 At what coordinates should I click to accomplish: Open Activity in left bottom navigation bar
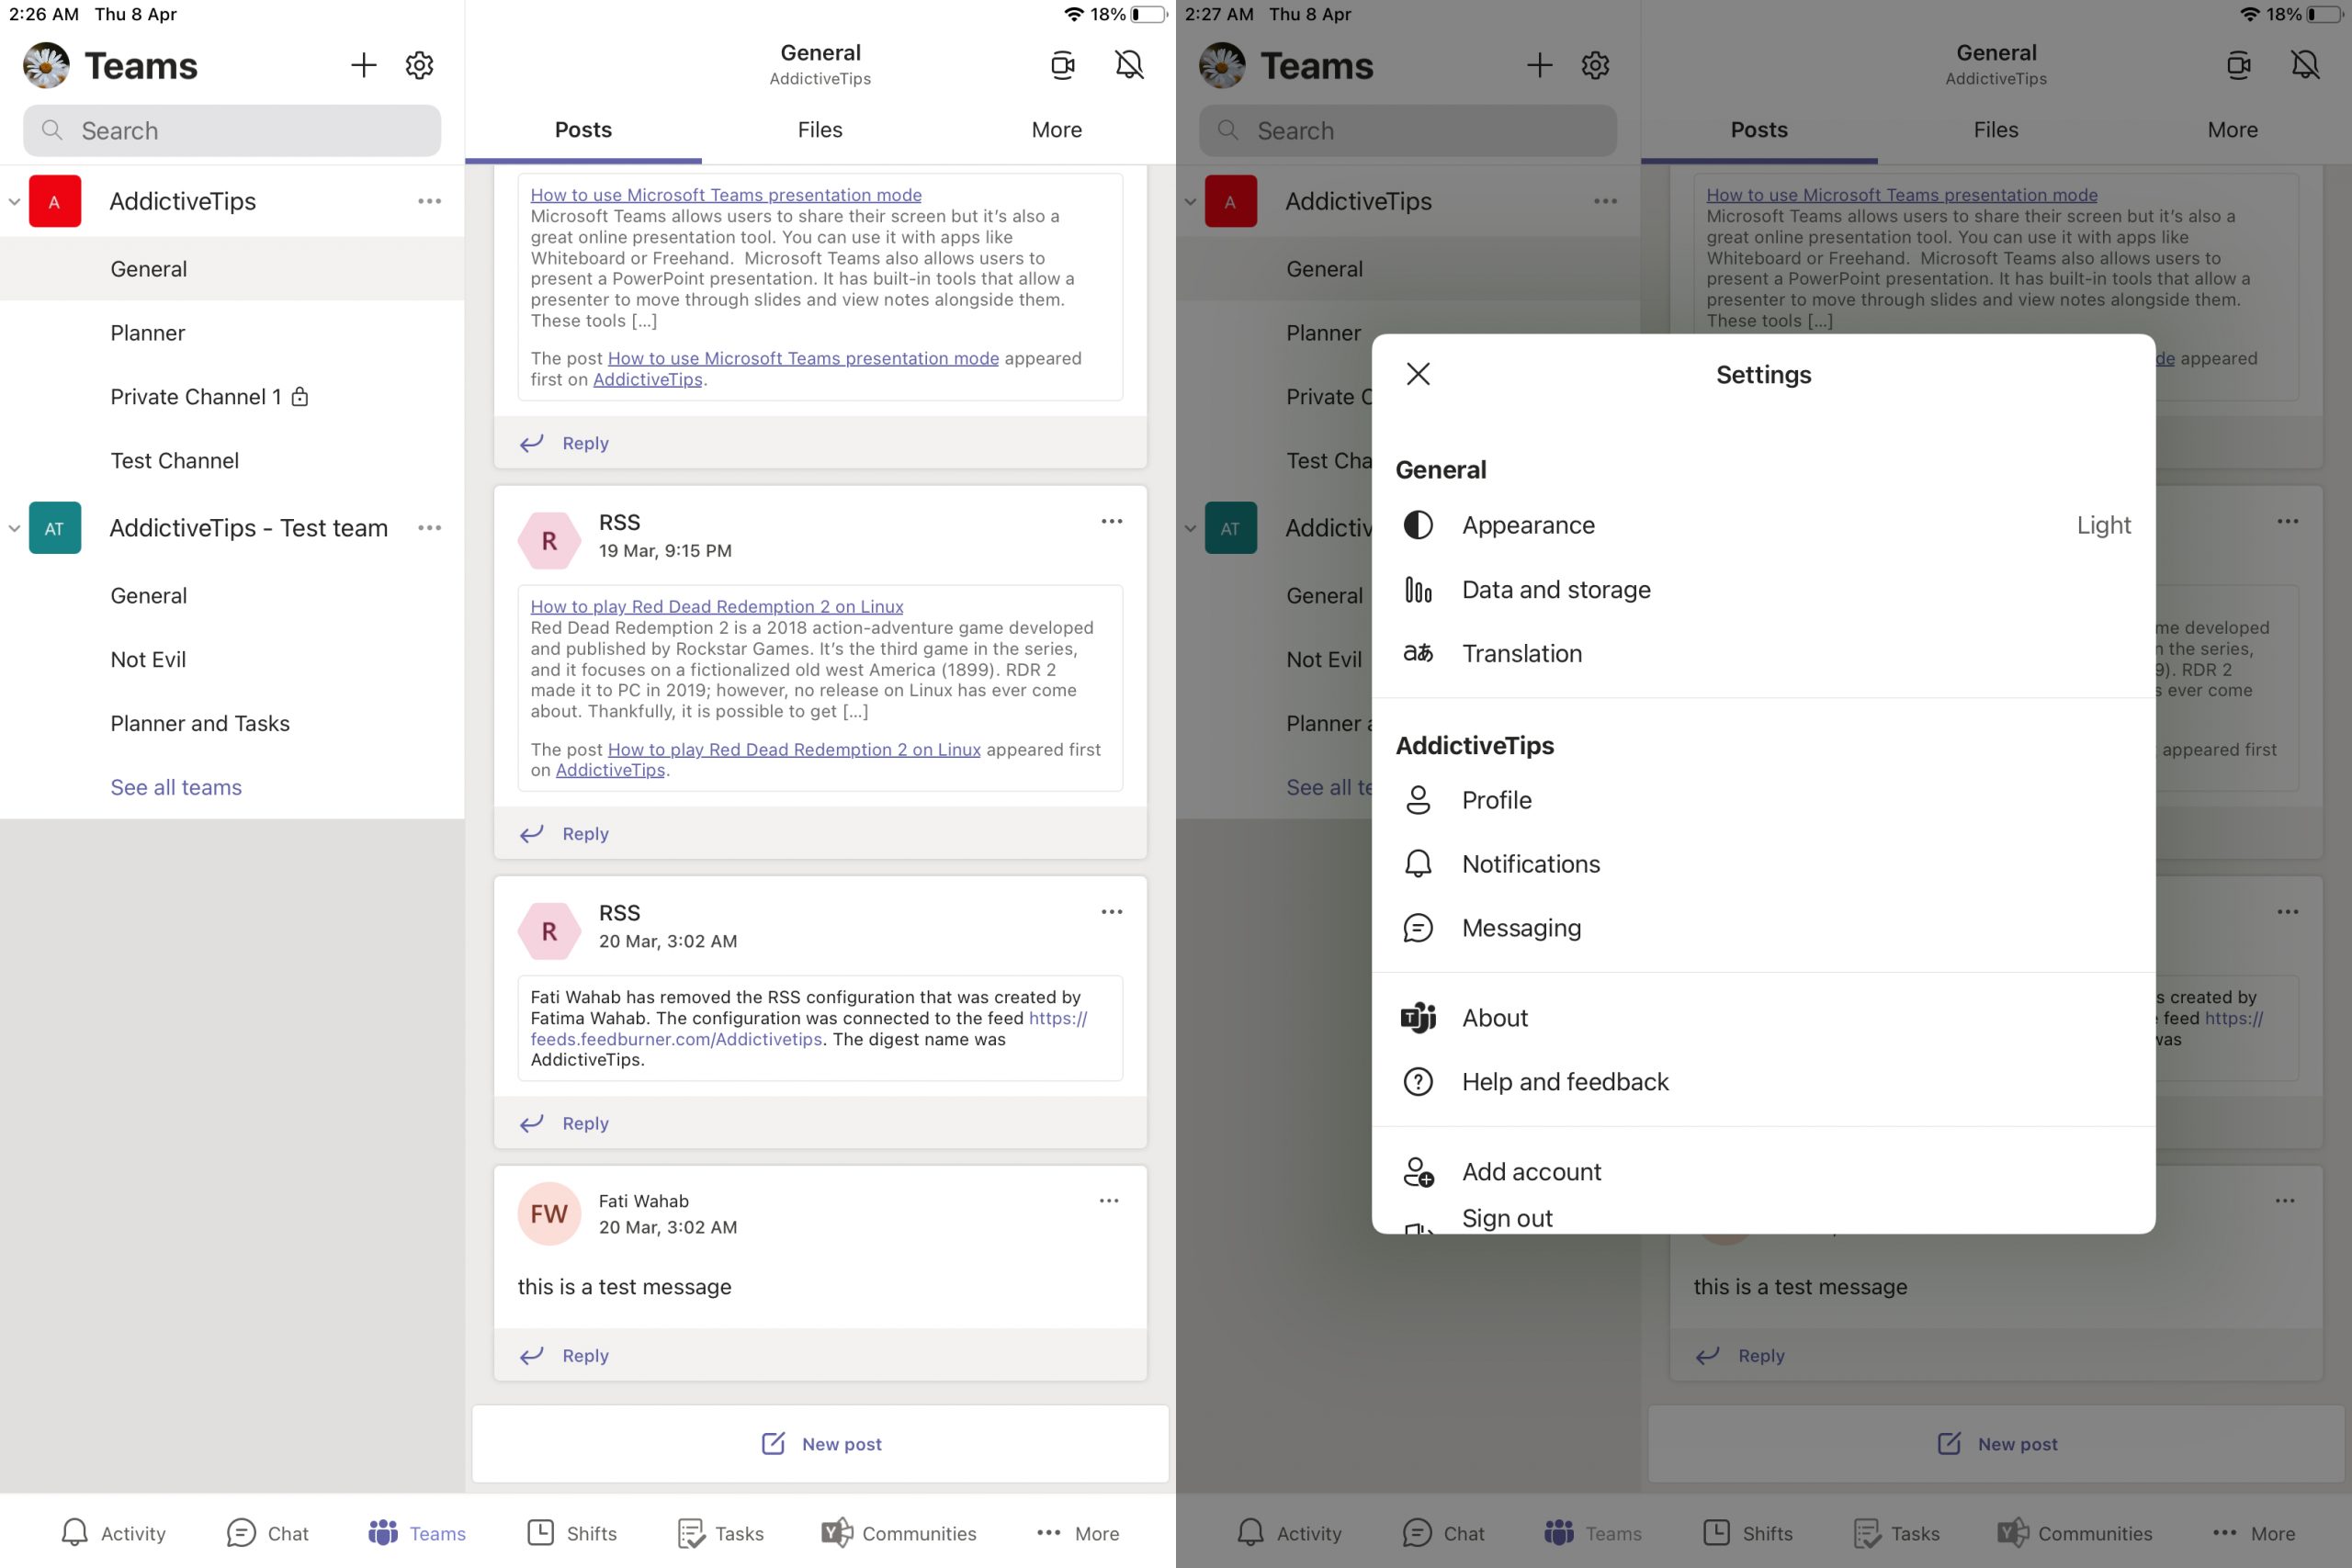coord(114,1533)
